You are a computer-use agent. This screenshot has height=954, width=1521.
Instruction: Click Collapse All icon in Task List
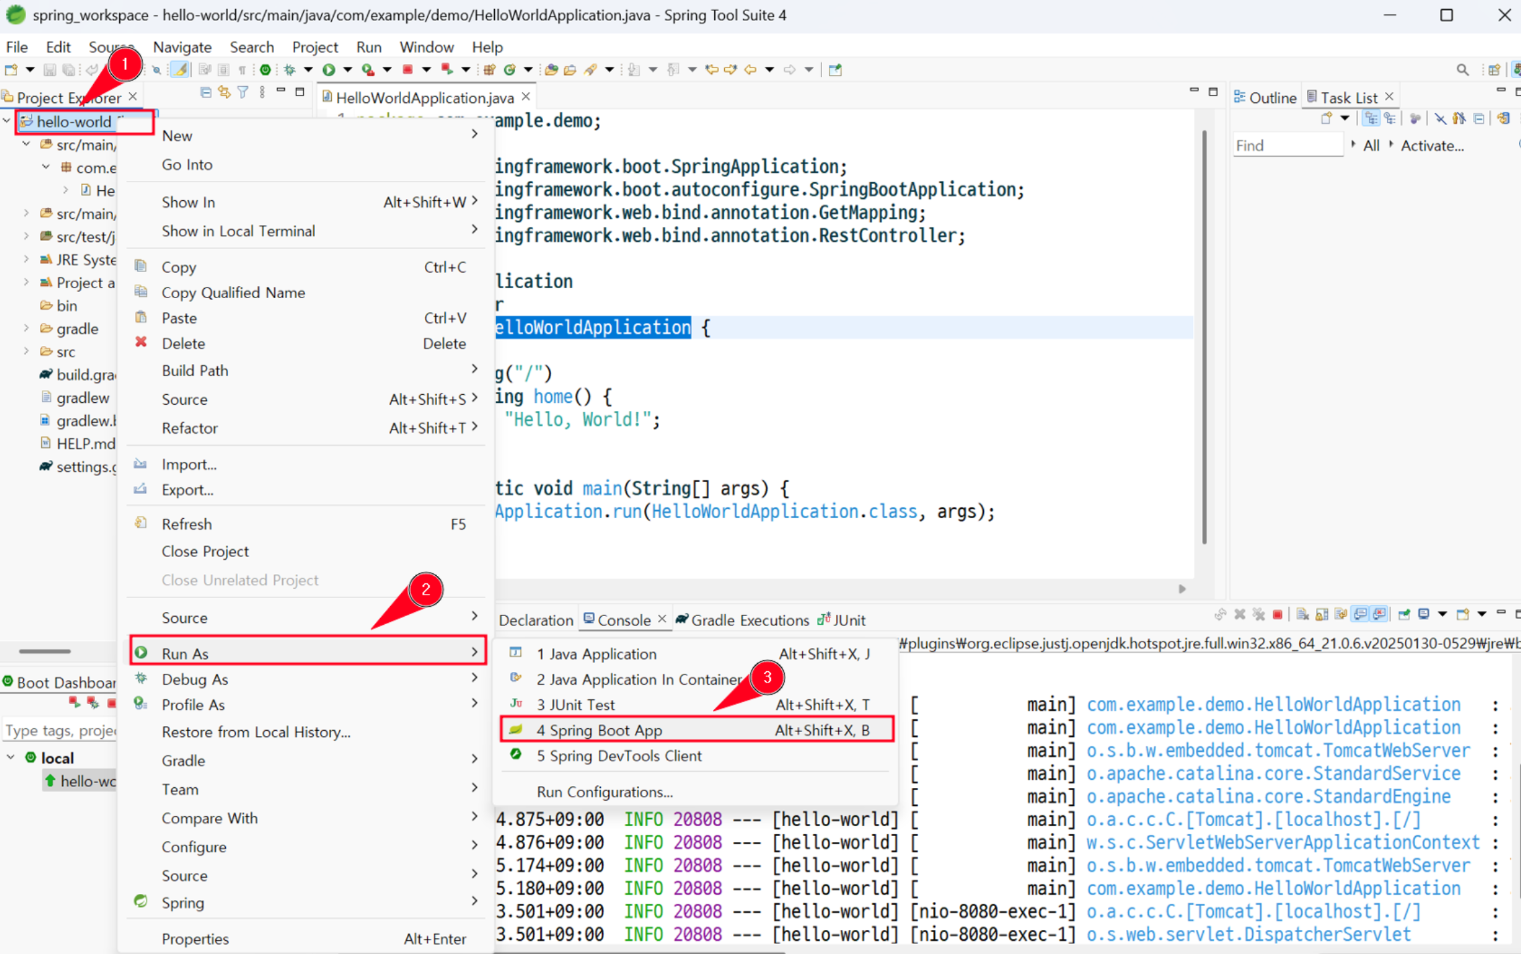click(x=1478, y=118)
